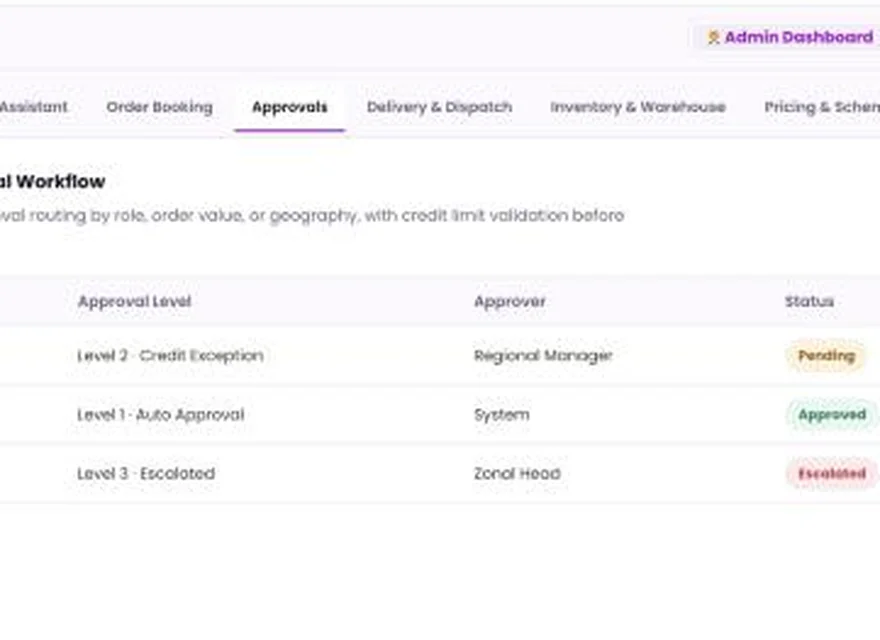
Task: Select the Level 1 - Auto Approval row
Action: pos(440,415)
